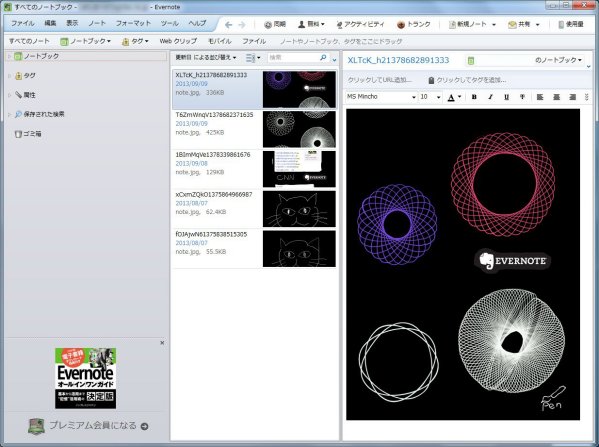Screen dimensions: 599x447
Task: Expand search options arrow beside search box
Action: click(x=334, y=60)
